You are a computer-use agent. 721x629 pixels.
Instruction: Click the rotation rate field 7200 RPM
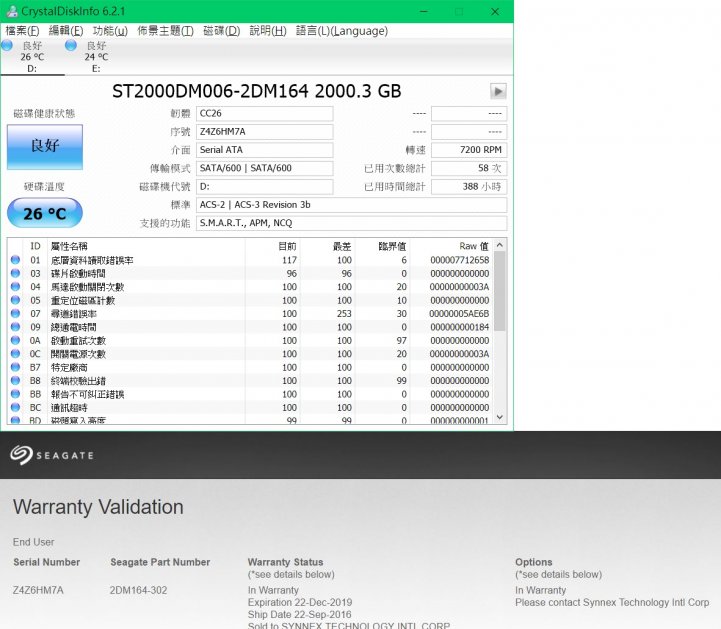pyautogui.click(x=469, y=150)
